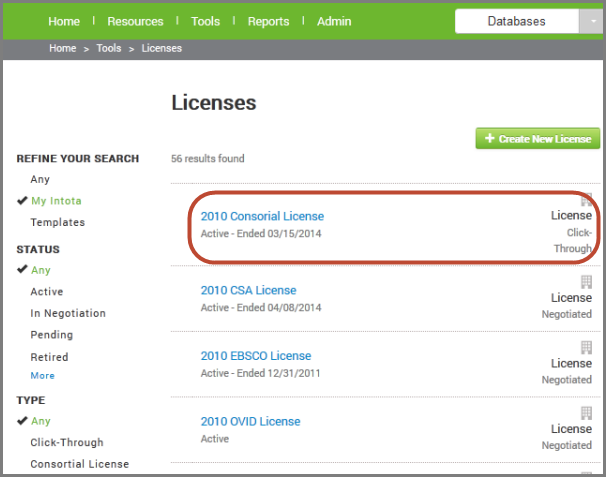The width and height of the screenshot is (606, 477).
Task: Open the 2010 CSA License link
Action: pyautogui.click(x=249, y=290)
